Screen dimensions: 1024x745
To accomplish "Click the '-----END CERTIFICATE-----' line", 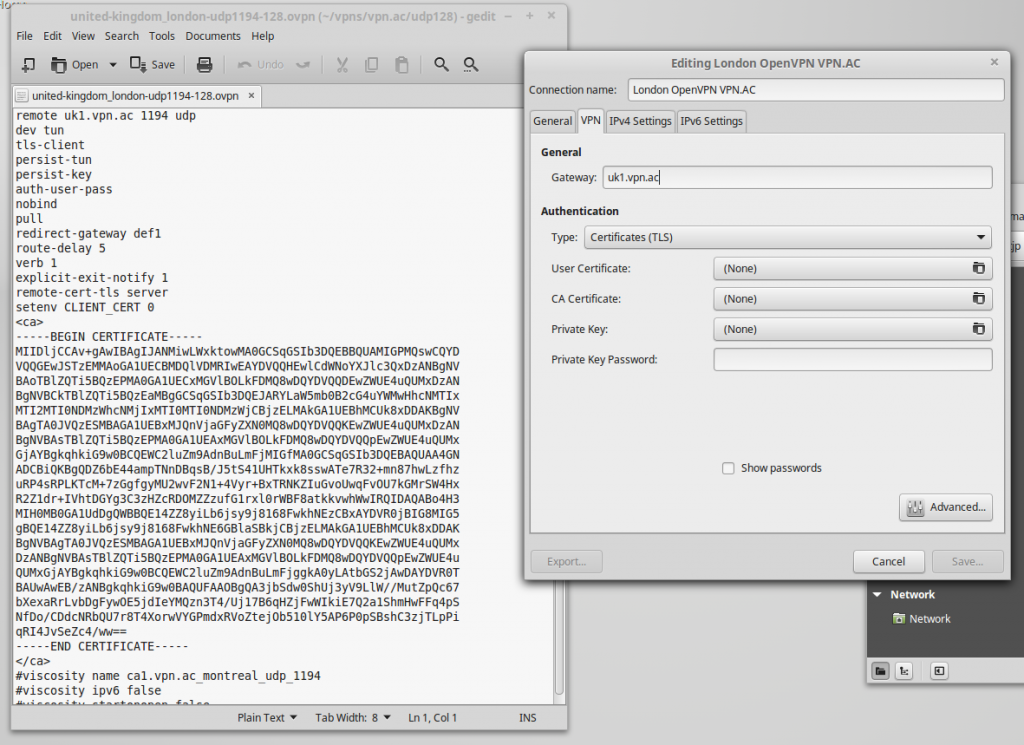I will (x=102, y=646).
